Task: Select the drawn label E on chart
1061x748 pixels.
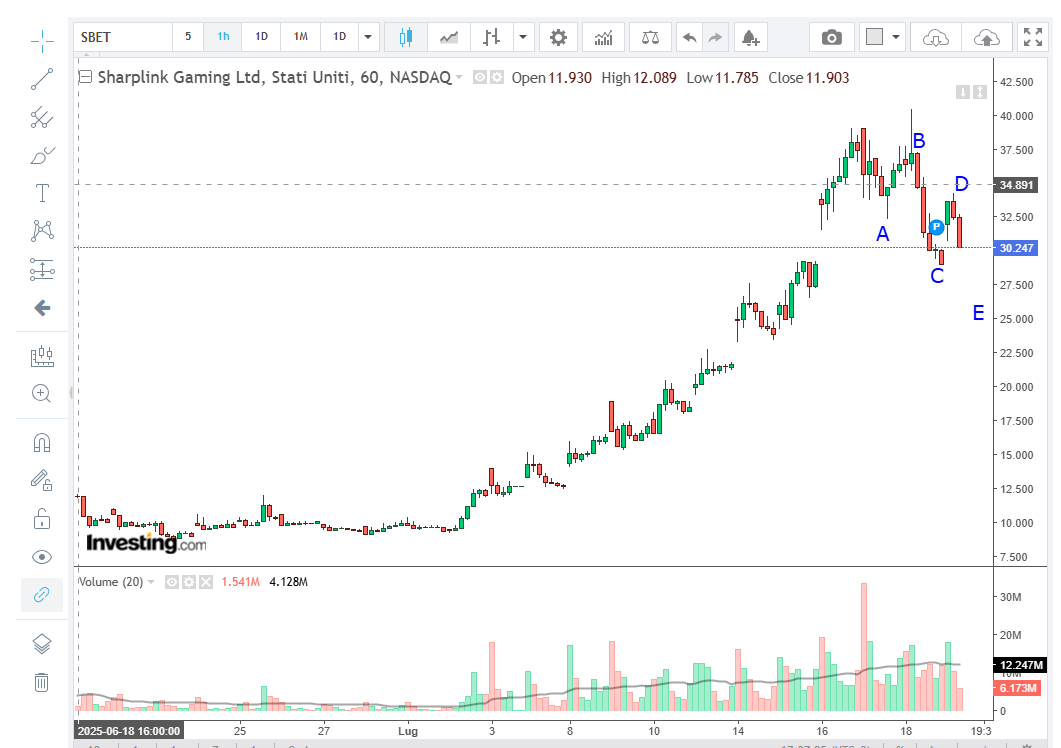Action: (x=978, y=313)
